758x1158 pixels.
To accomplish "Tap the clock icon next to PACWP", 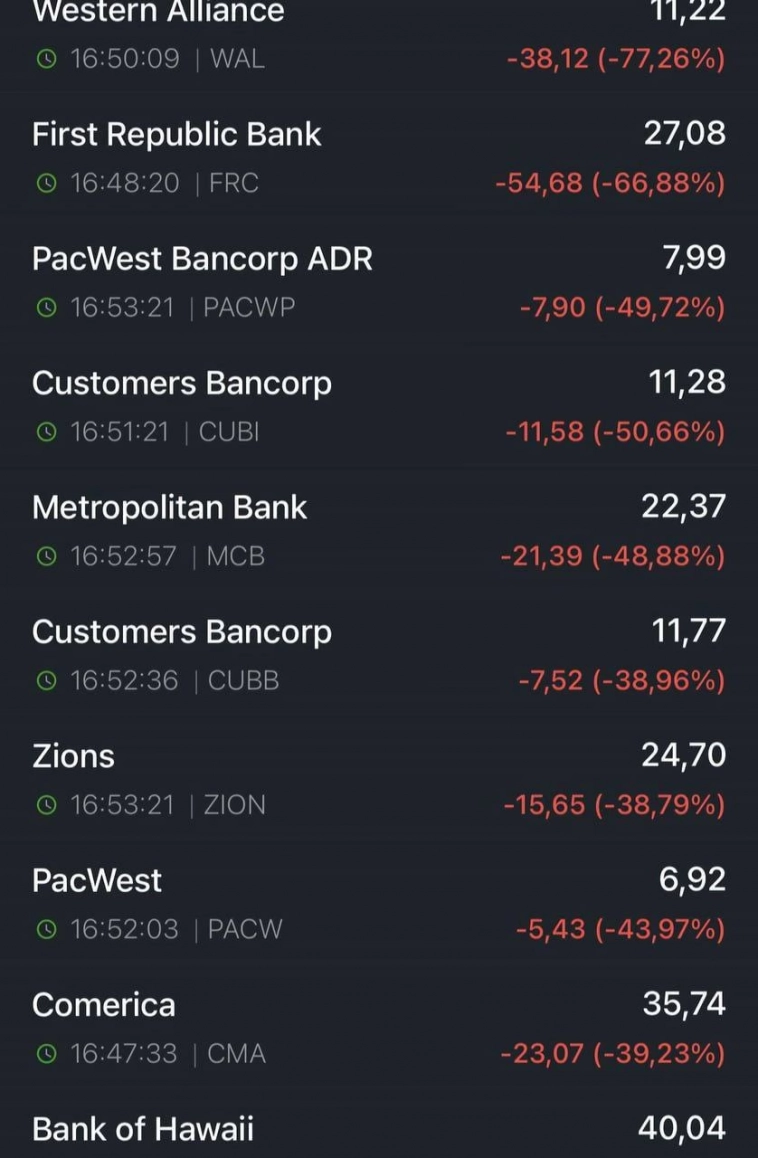I will (45, 308).
